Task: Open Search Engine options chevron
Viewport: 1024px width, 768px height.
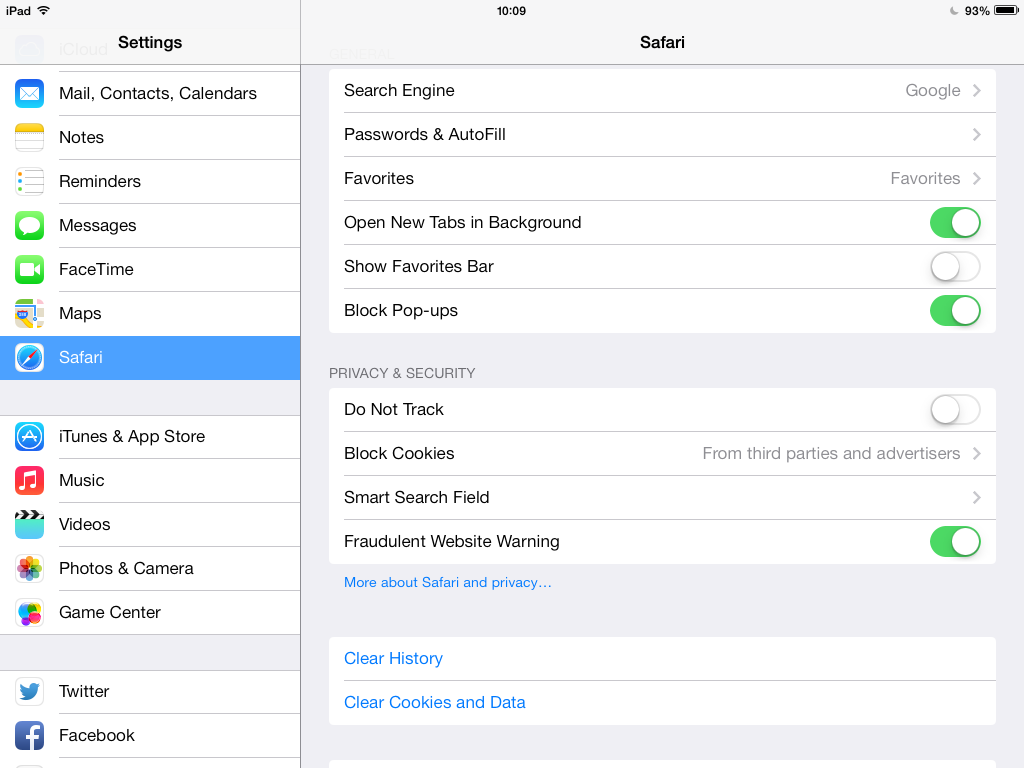Action: coord(976,90)
